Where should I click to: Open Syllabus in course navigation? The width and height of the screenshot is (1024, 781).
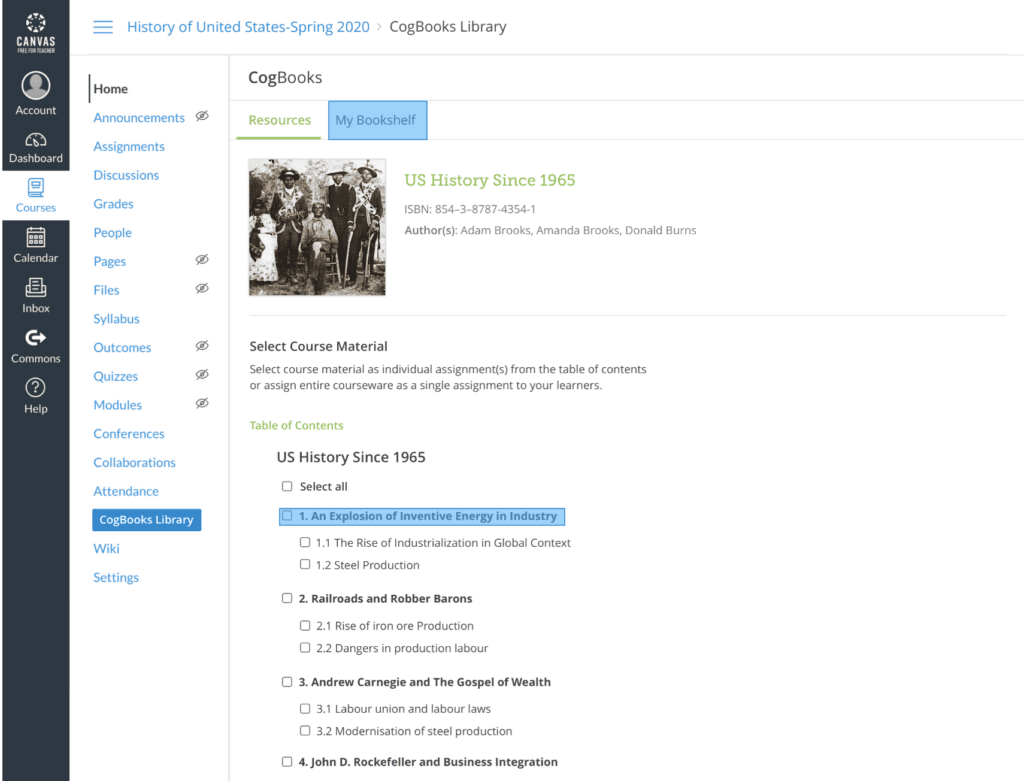coord(116,319)
